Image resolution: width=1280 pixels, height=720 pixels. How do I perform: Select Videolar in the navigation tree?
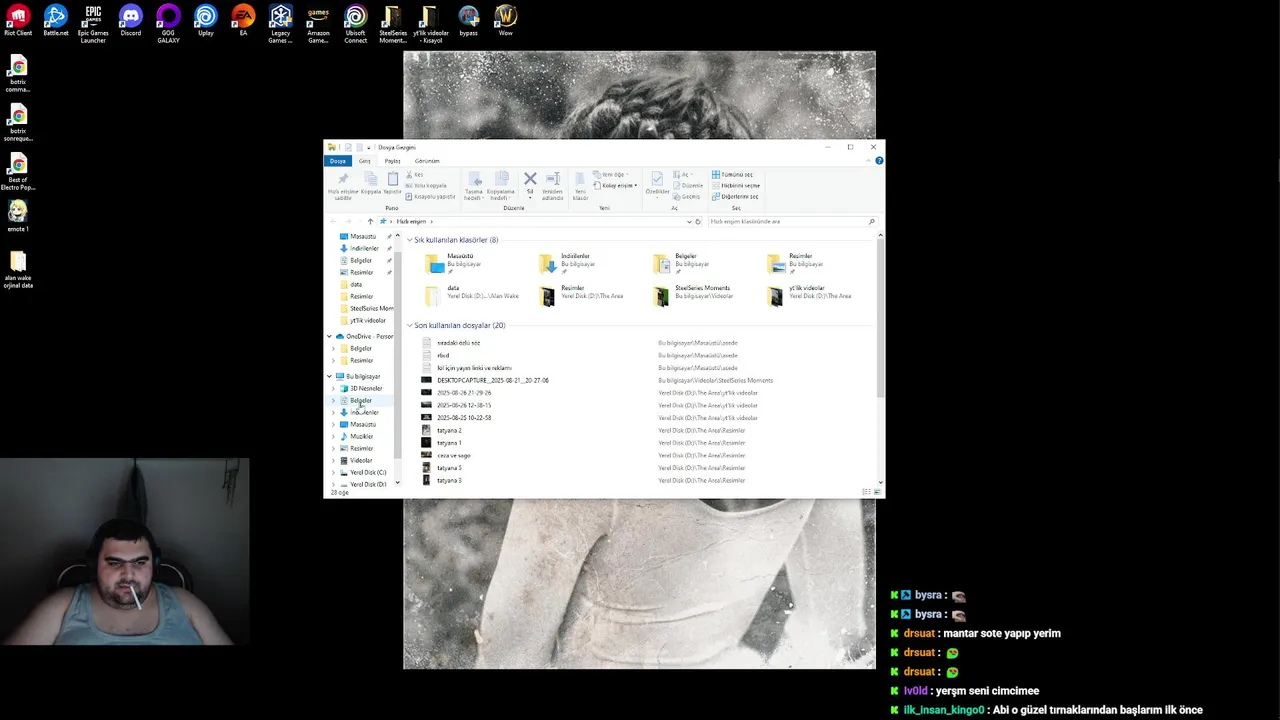click(x=361, y=460)
